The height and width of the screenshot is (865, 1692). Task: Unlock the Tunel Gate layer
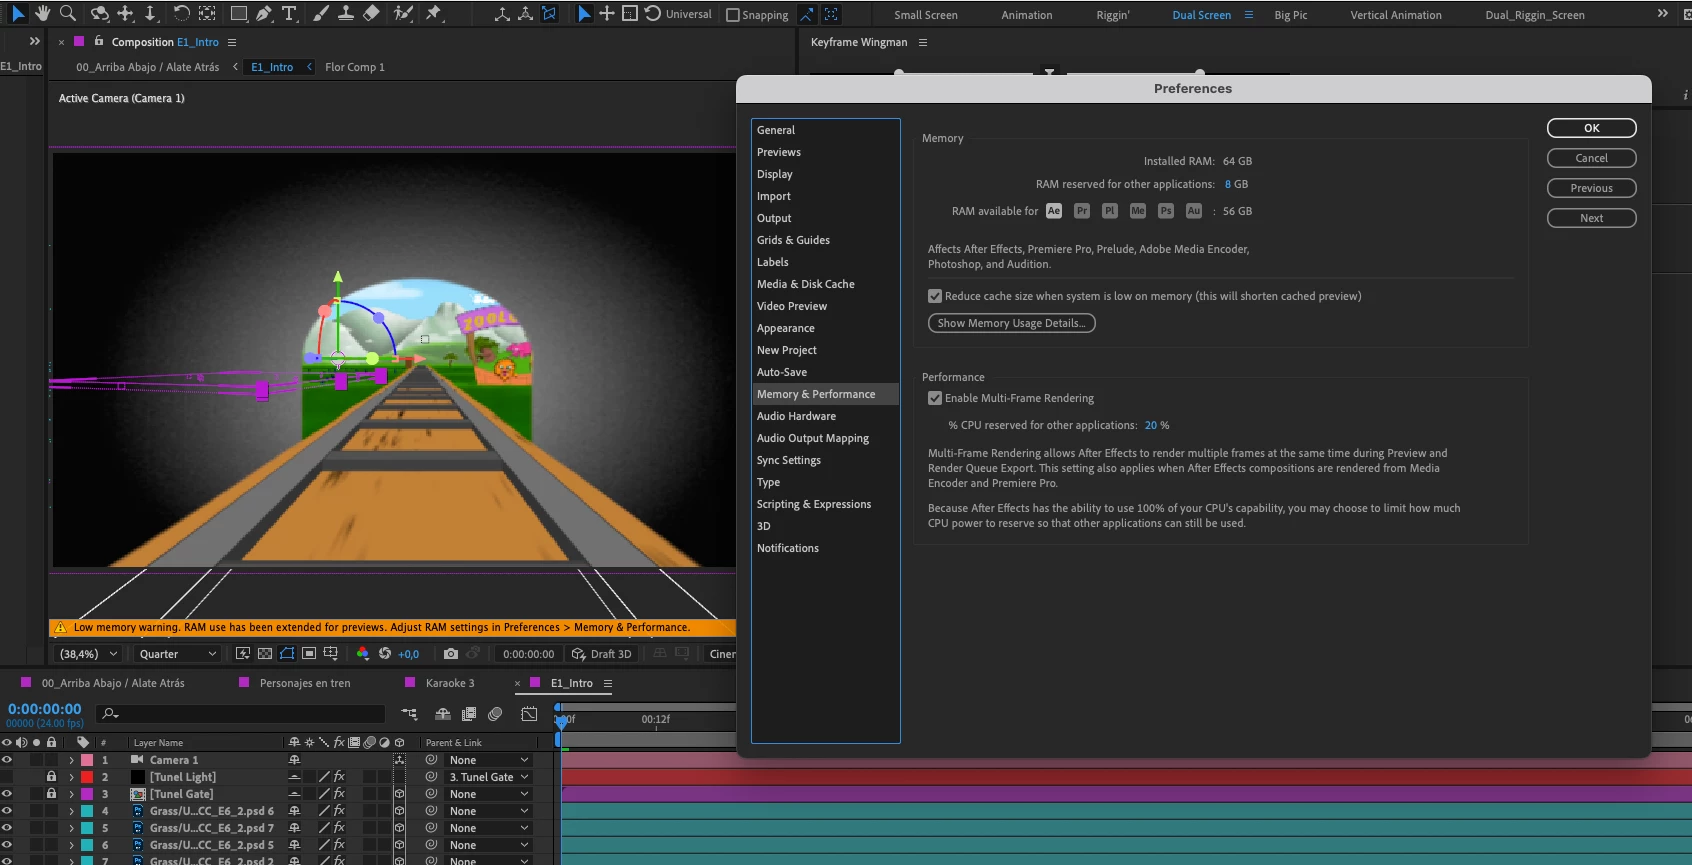[51, 794]
